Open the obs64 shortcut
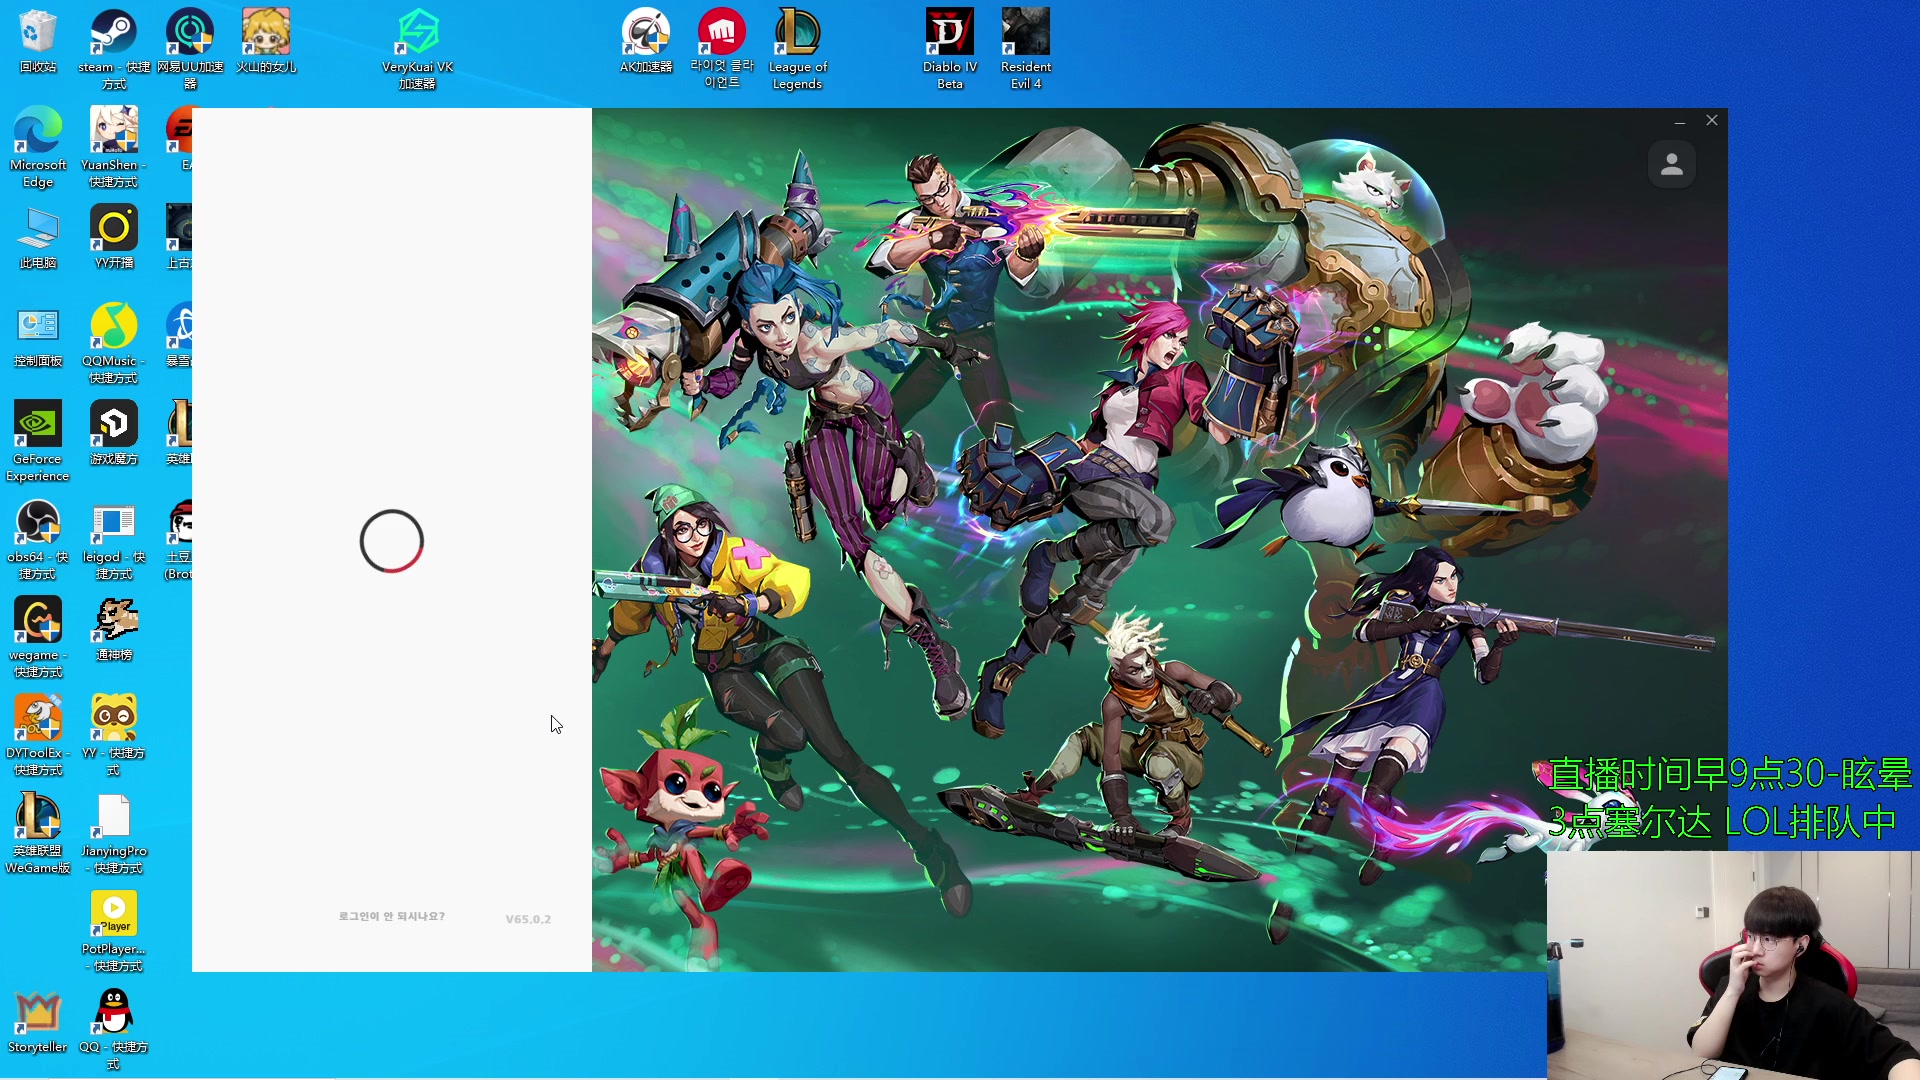Image resolution: width=1920 pixels, height=1080 pixels. [38, 539]
